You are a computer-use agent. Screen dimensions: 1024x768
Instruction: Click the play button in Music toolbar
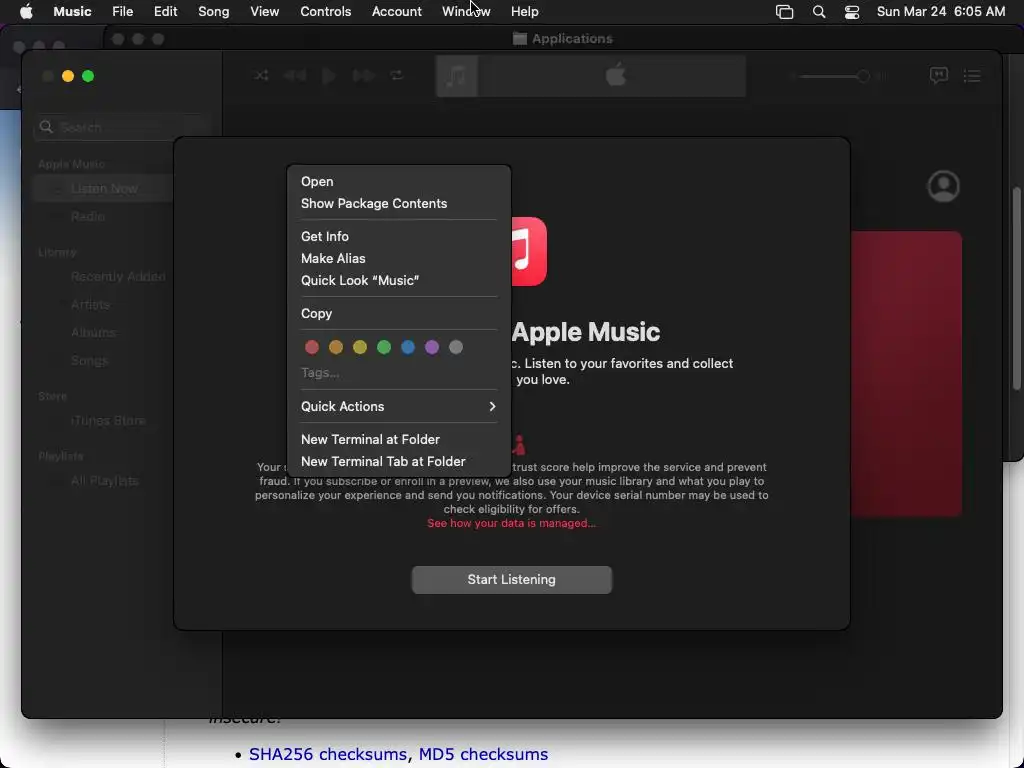point(329,76)
